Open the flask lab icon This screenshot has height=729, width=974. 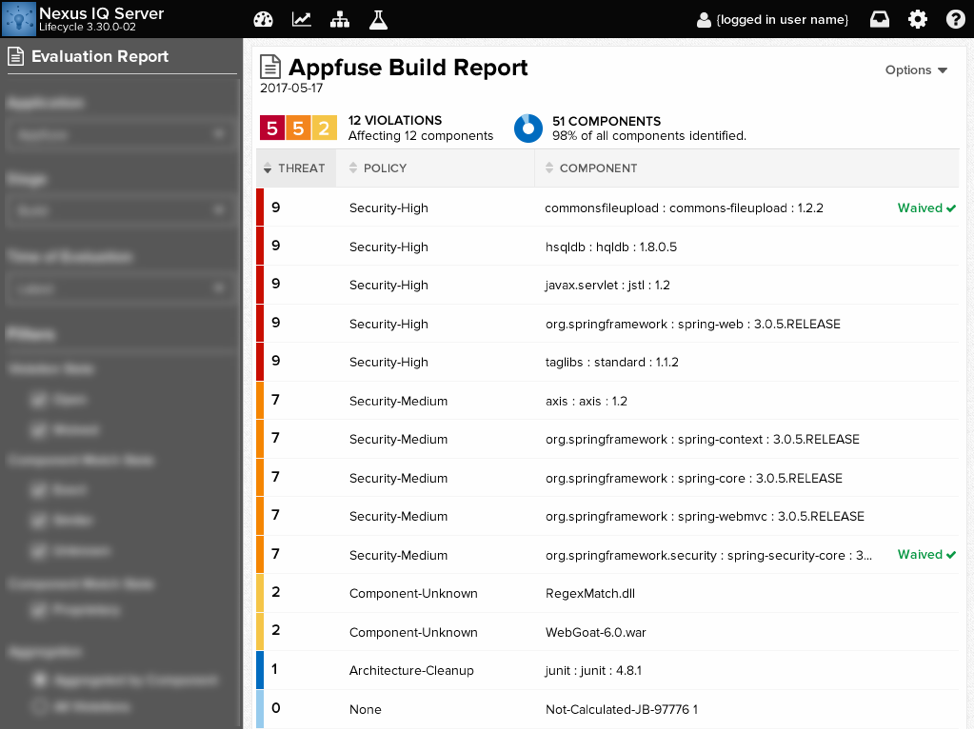[378, 19]
